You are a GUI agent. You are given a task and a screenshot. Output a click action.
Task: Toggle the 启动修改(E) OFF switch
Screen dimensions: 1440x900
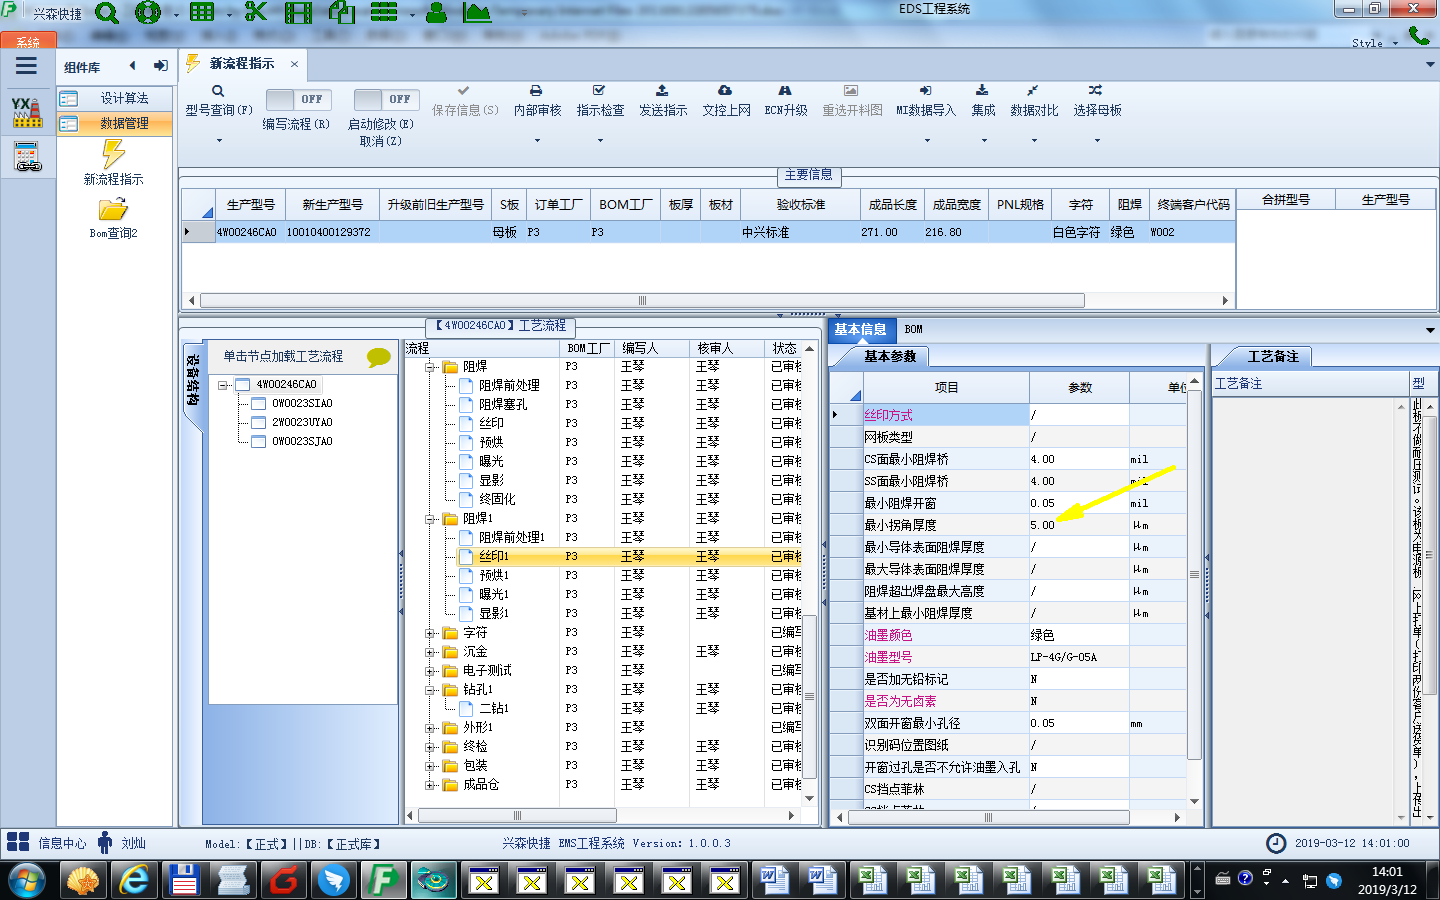tap(386, 99)
